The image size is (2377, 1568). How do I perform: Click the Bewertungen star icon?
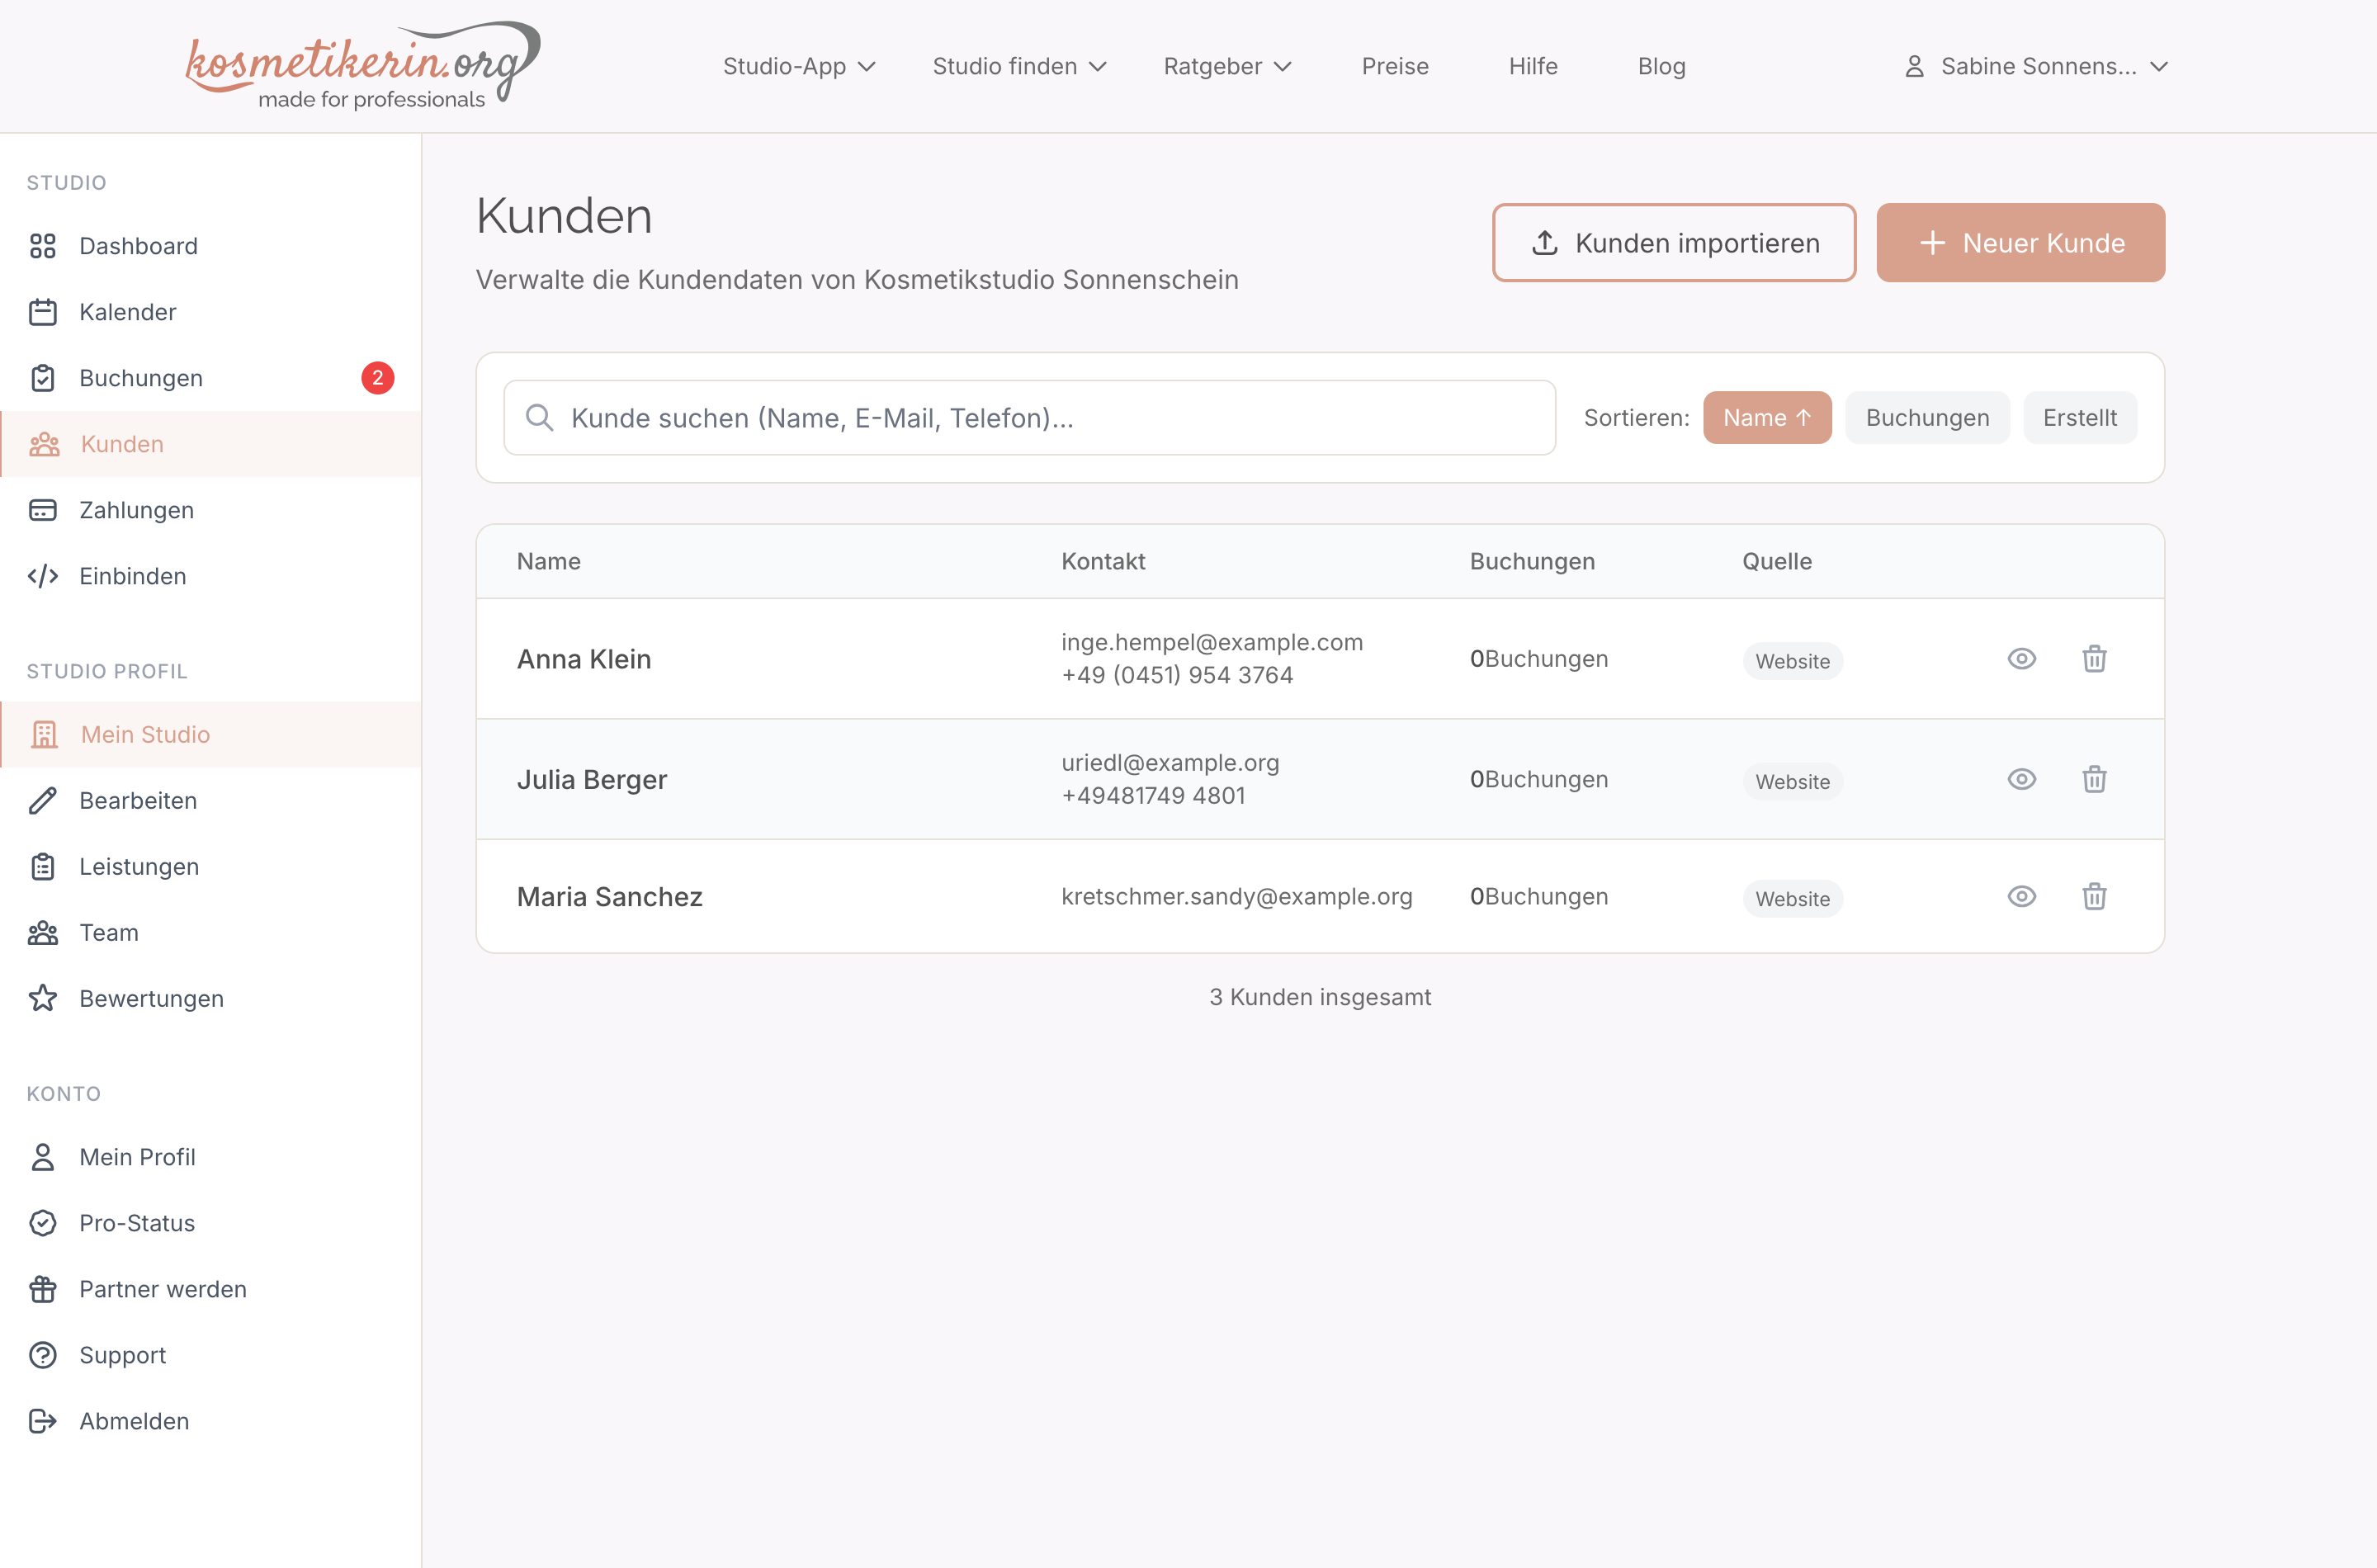(x=43, y=998)
